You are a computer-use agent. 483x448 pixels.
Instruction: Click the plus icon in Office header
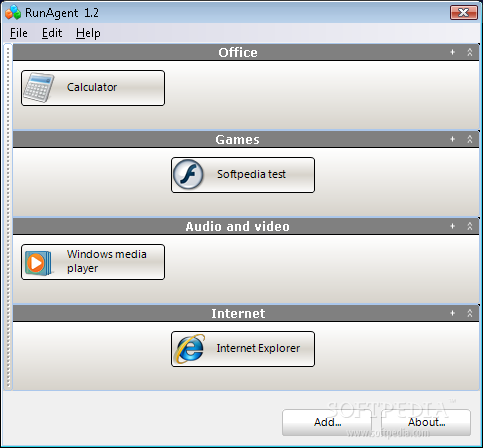click(x=452, y=52)
